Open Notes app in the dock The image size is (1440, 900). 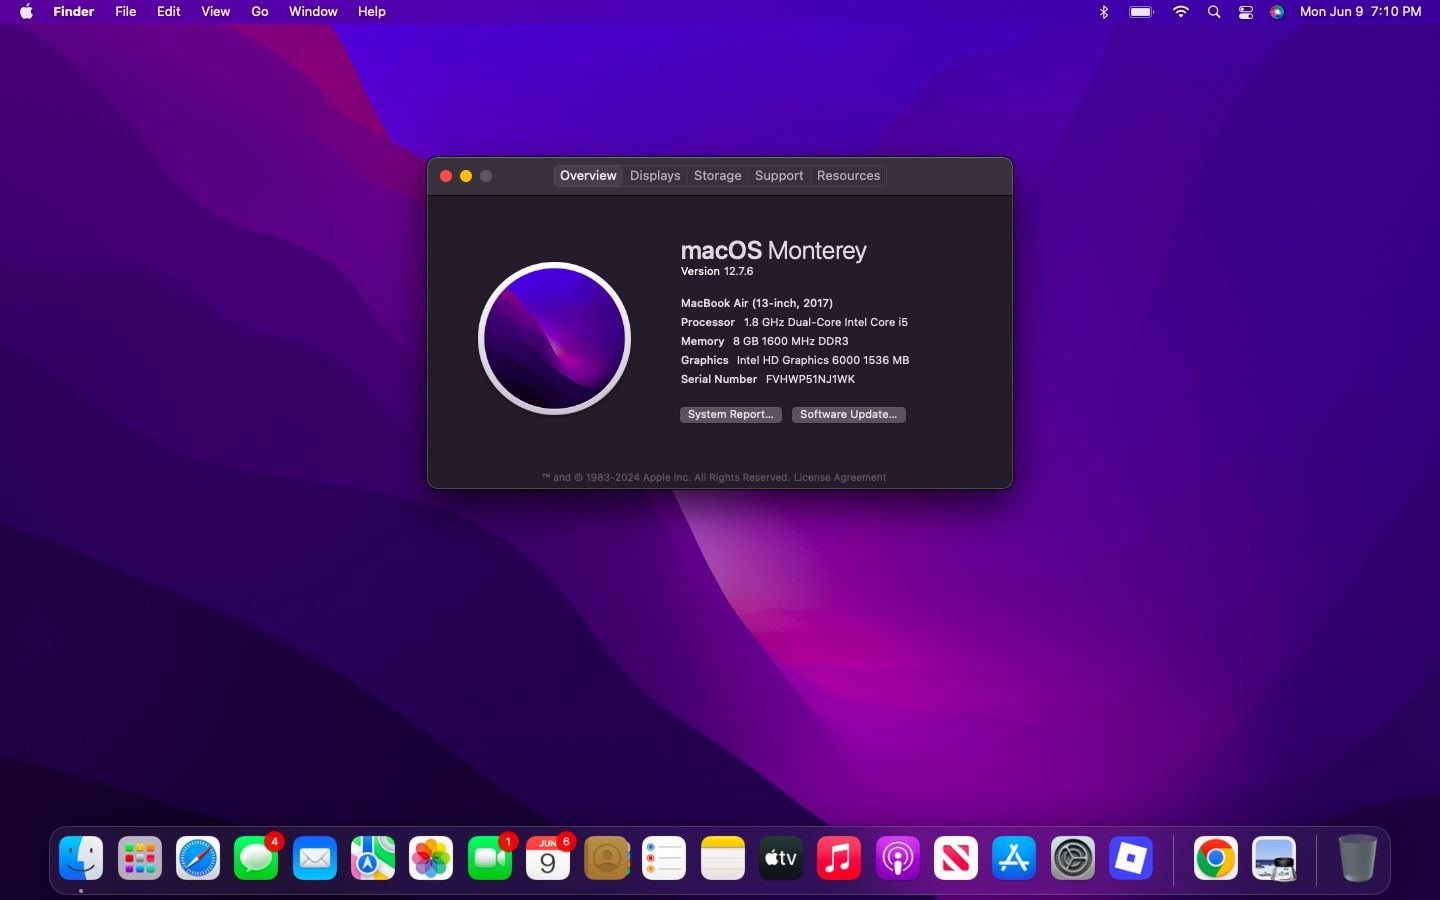pos(723,858)
